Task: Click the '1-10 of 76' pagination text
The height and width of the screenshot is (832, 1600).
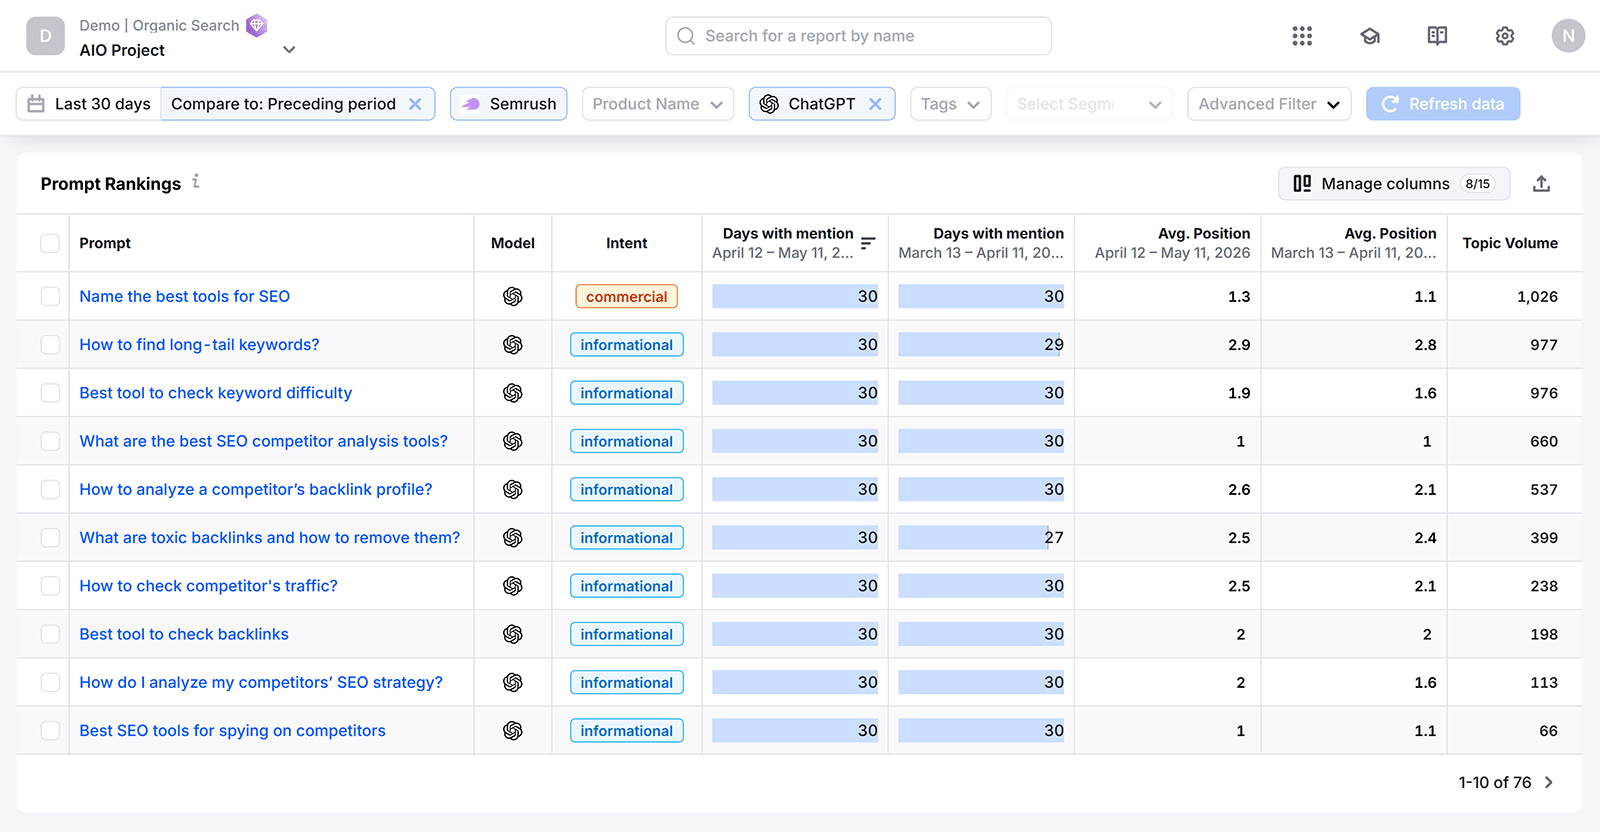Action: 1495,782
